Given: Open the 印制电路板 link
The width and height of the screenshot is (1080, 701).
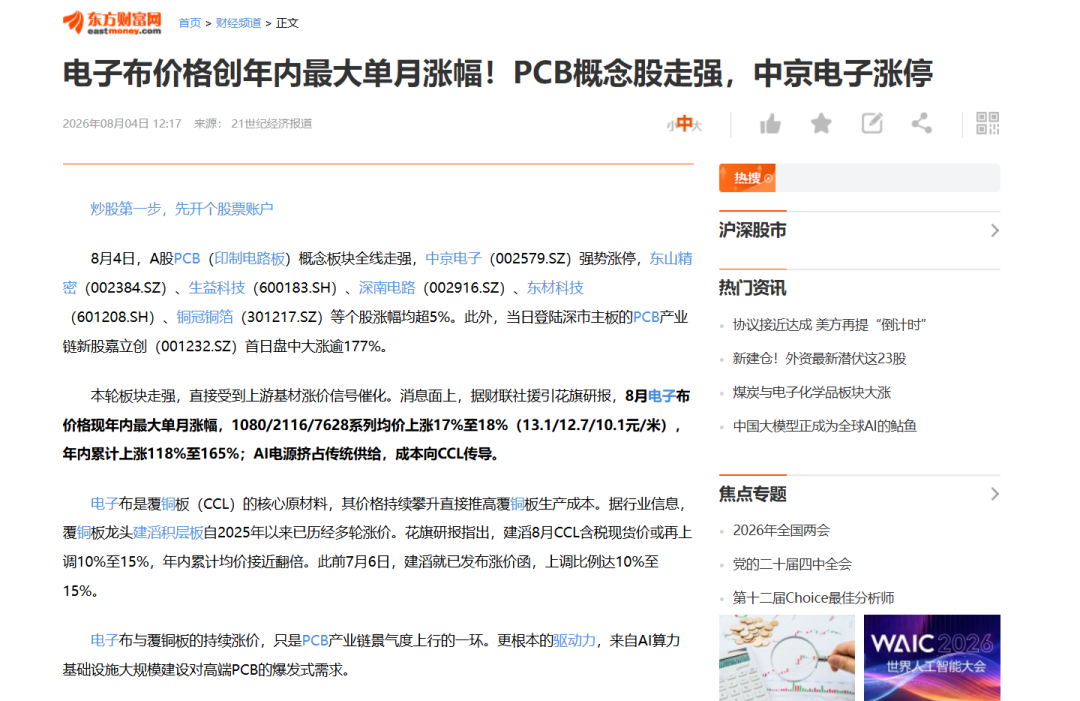Looking at the screenshot, I should (x=249, y=258).
